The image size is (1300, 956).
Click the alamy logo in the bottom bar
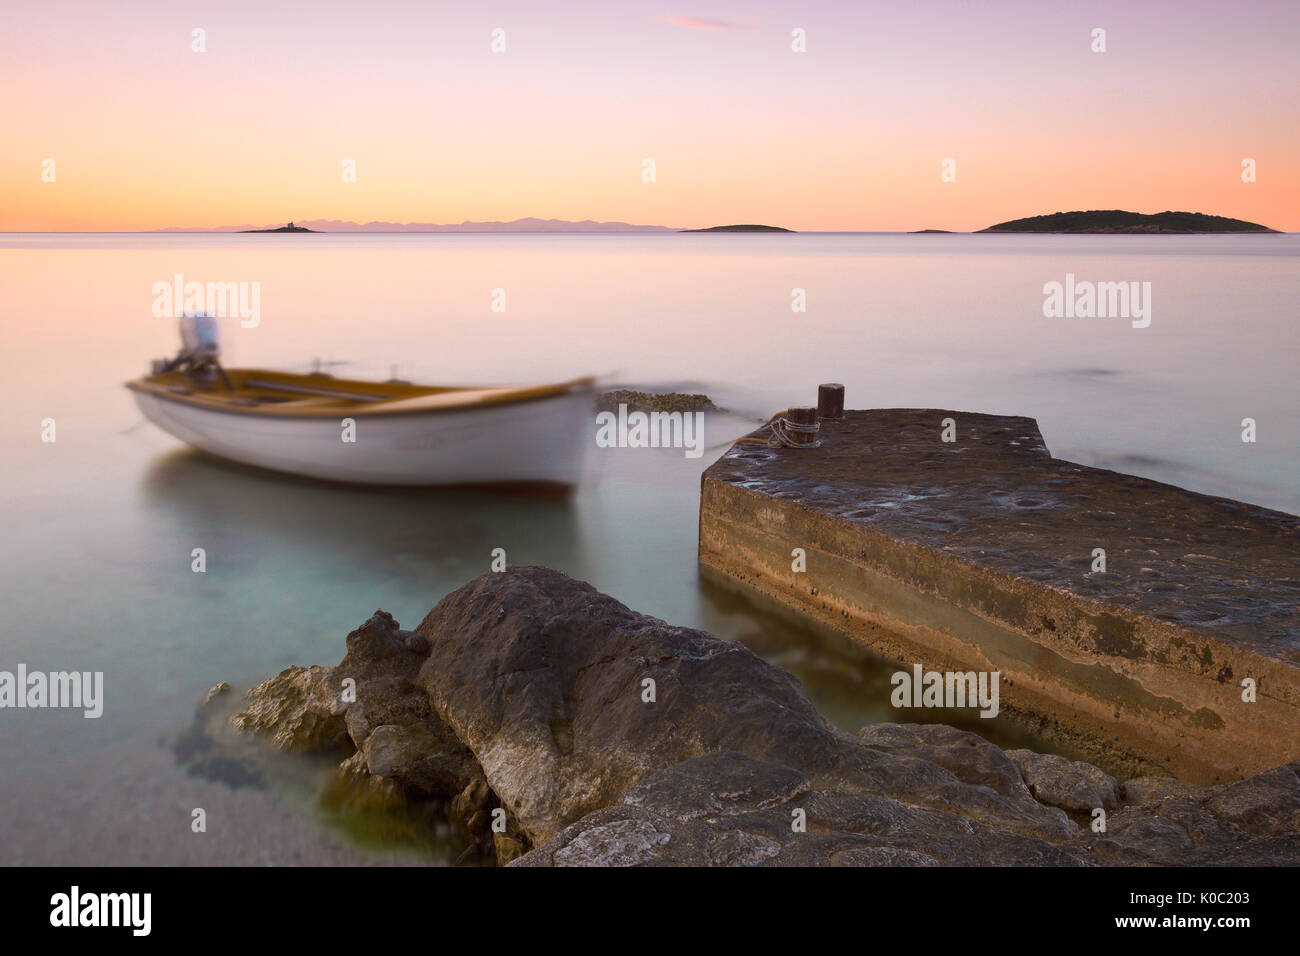(101, 910)
